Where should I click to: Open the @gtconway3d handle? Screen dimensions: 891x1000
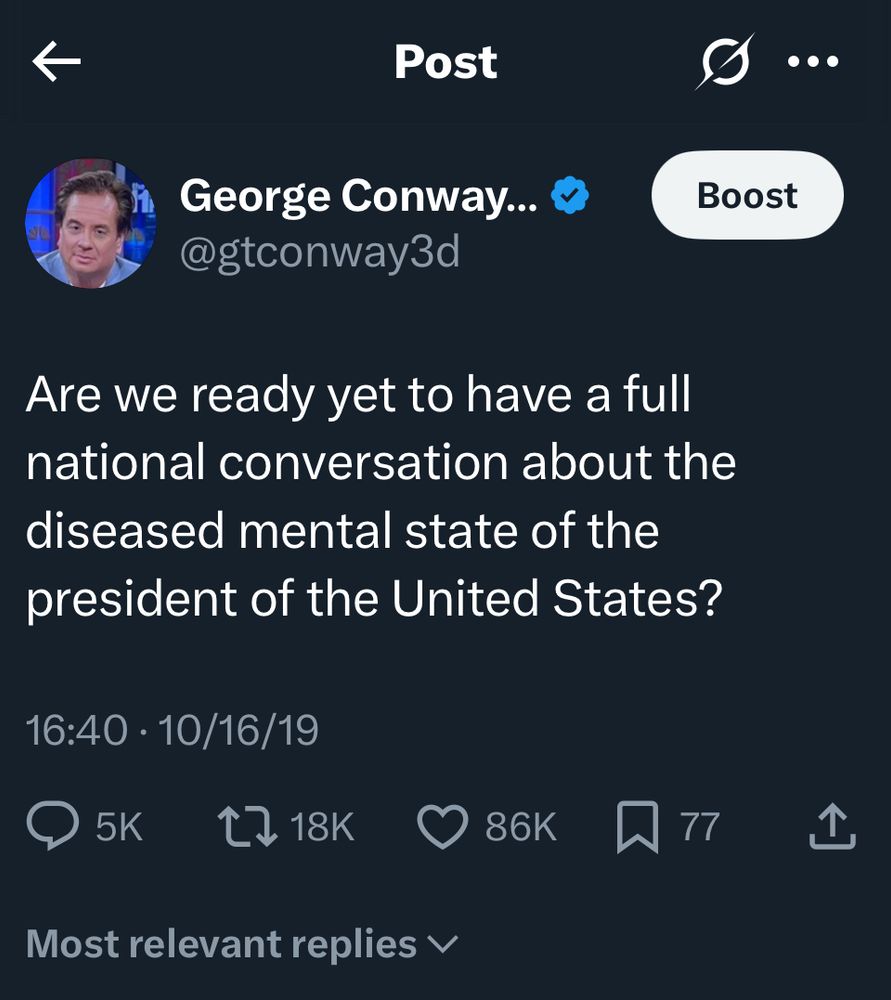pos(320,253)
